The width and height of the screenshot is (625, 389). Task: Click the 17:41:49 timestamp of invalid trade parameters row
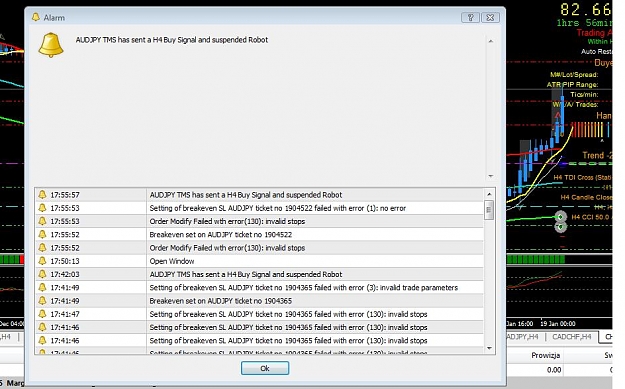(x=65, y=288)
